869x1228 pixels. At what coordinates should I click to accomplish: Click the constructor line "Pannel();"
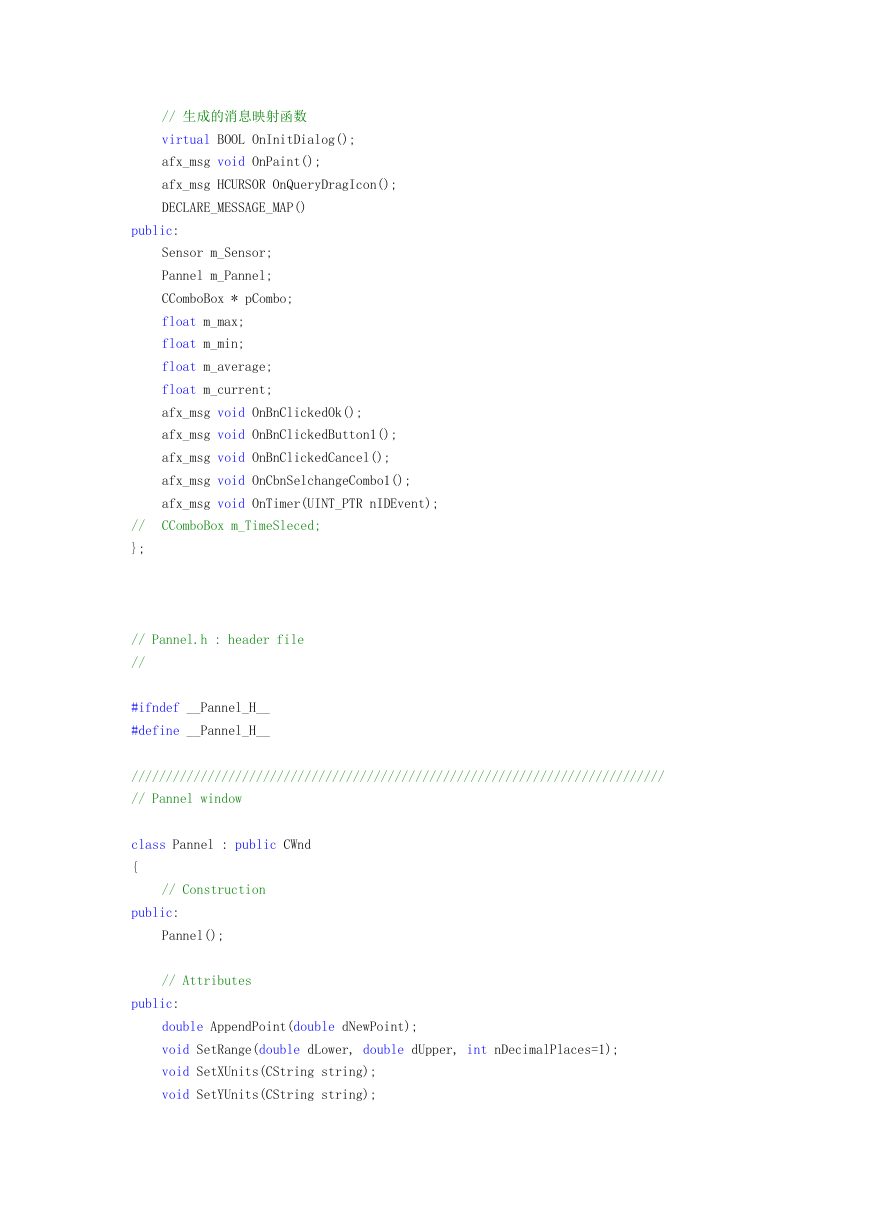point(193,936)
